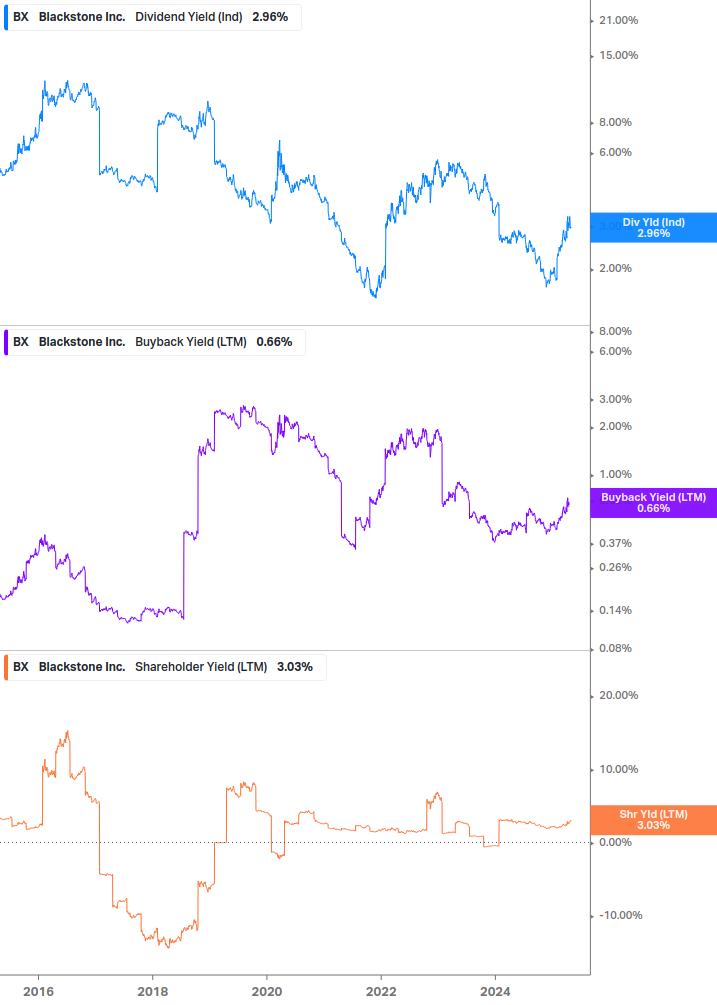
Task: Click the blue color bar beside BX dividend legend
Action: click(6, 17)
